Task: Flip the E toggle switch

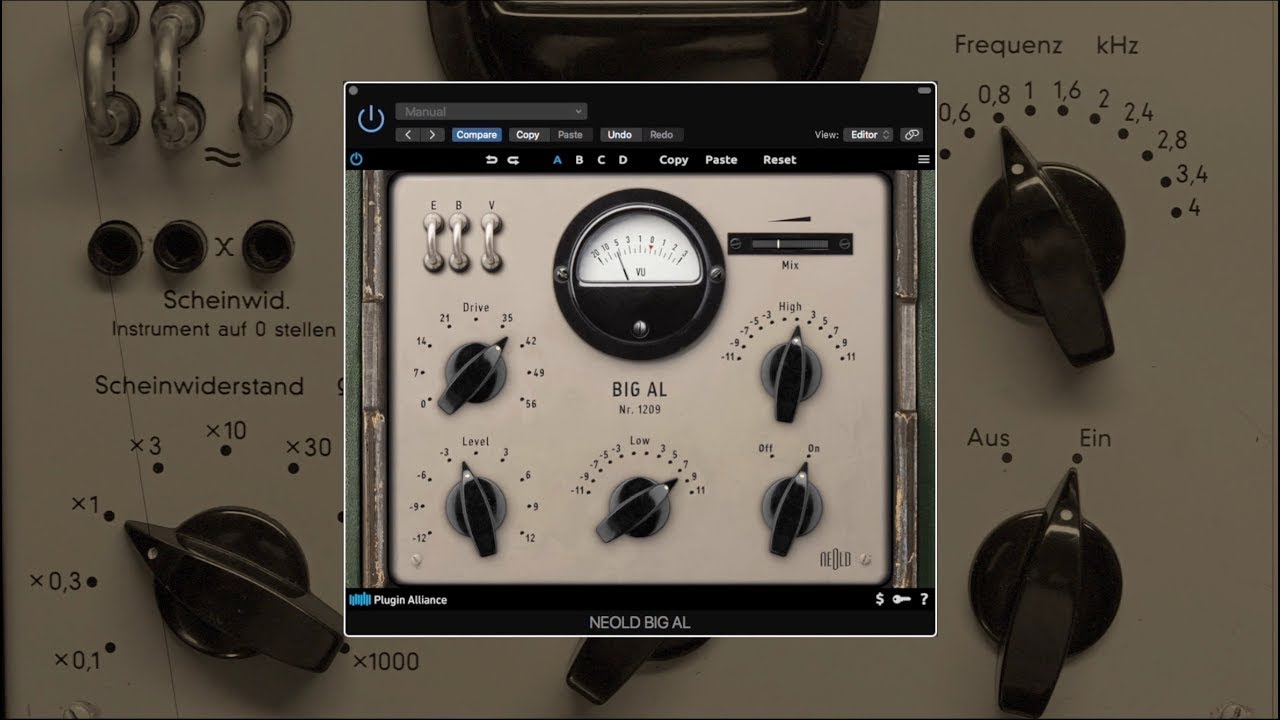Action: click(x=434, y=242)
